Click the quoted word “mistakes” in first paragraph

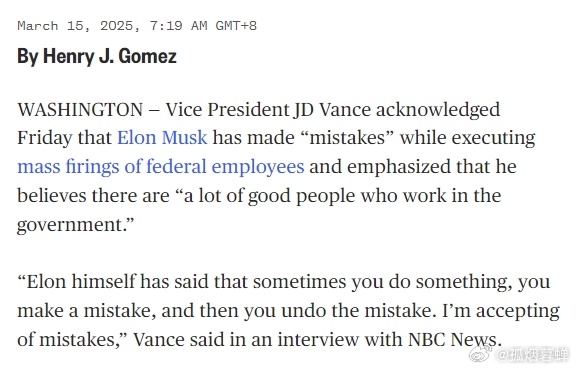click(348, 138)
